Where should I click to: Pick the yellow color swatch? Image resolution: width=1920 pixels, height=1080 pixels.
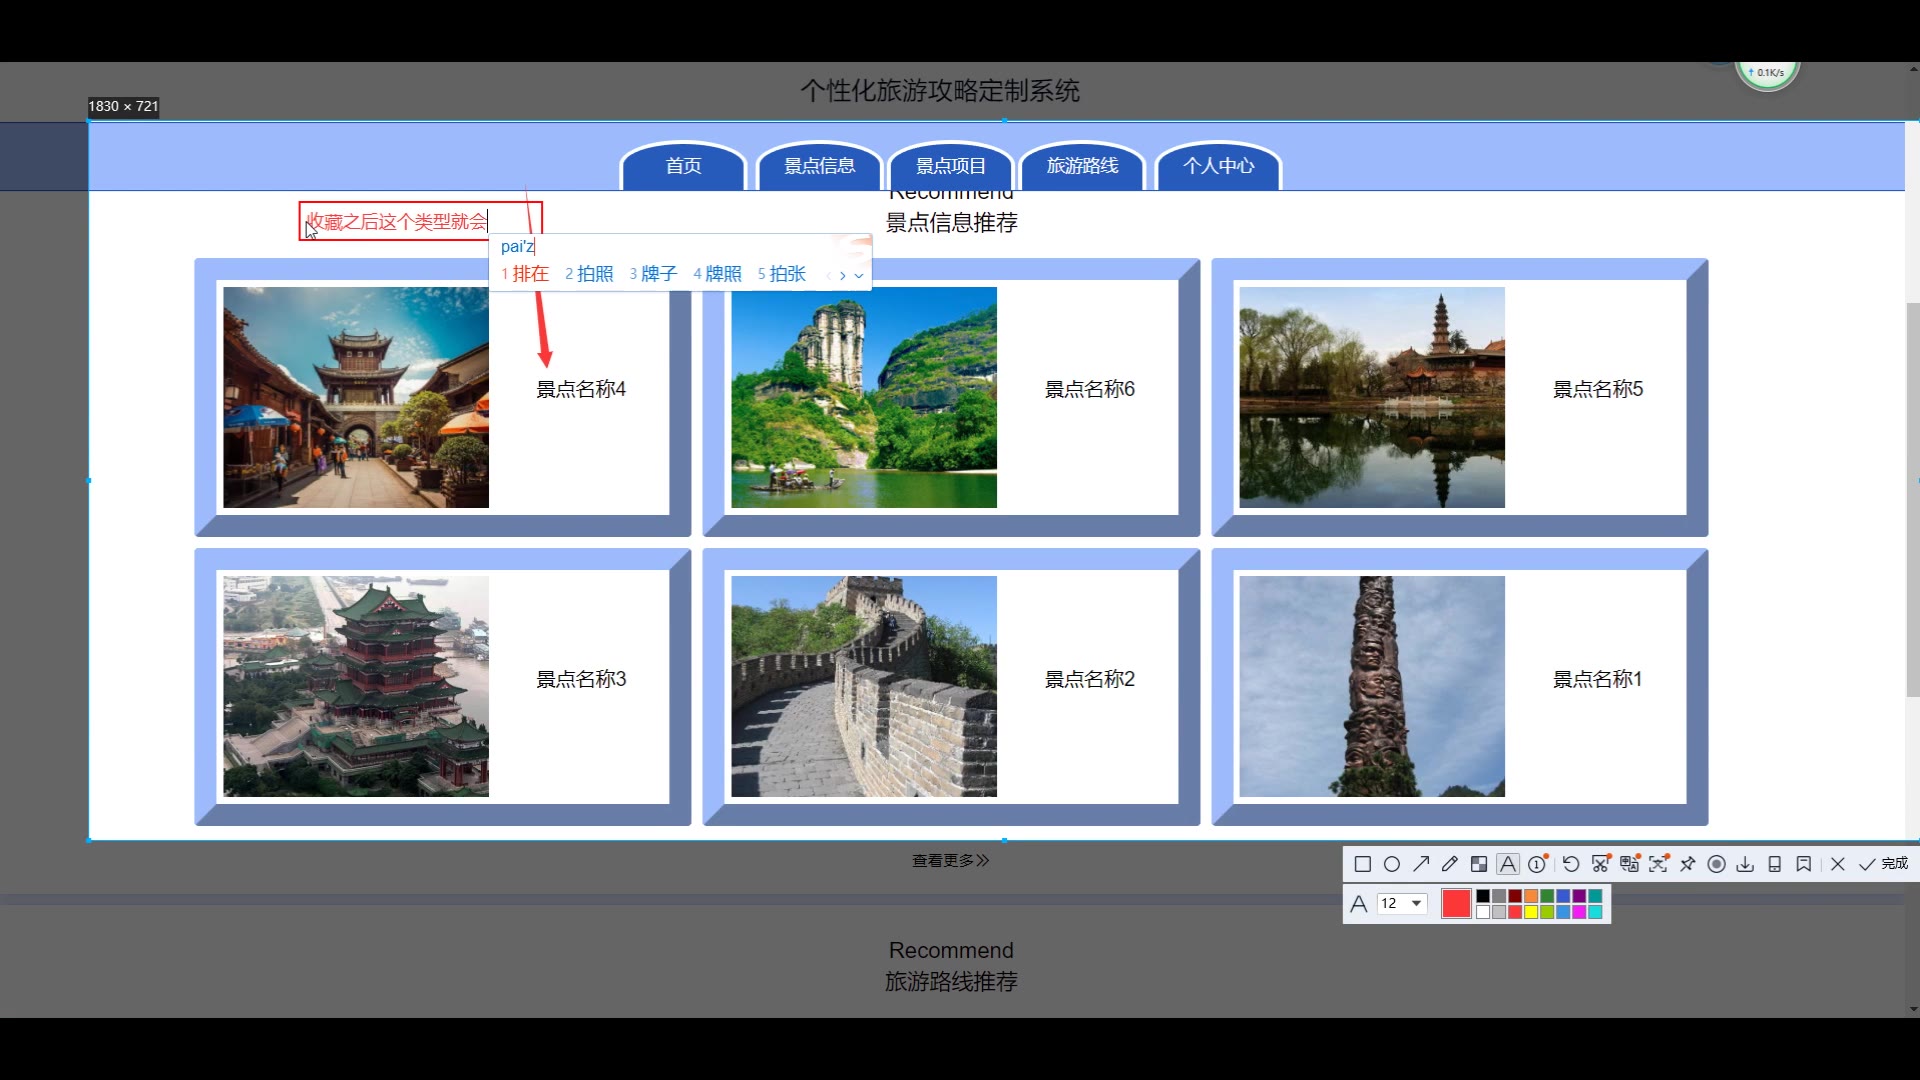(1531, 912)
